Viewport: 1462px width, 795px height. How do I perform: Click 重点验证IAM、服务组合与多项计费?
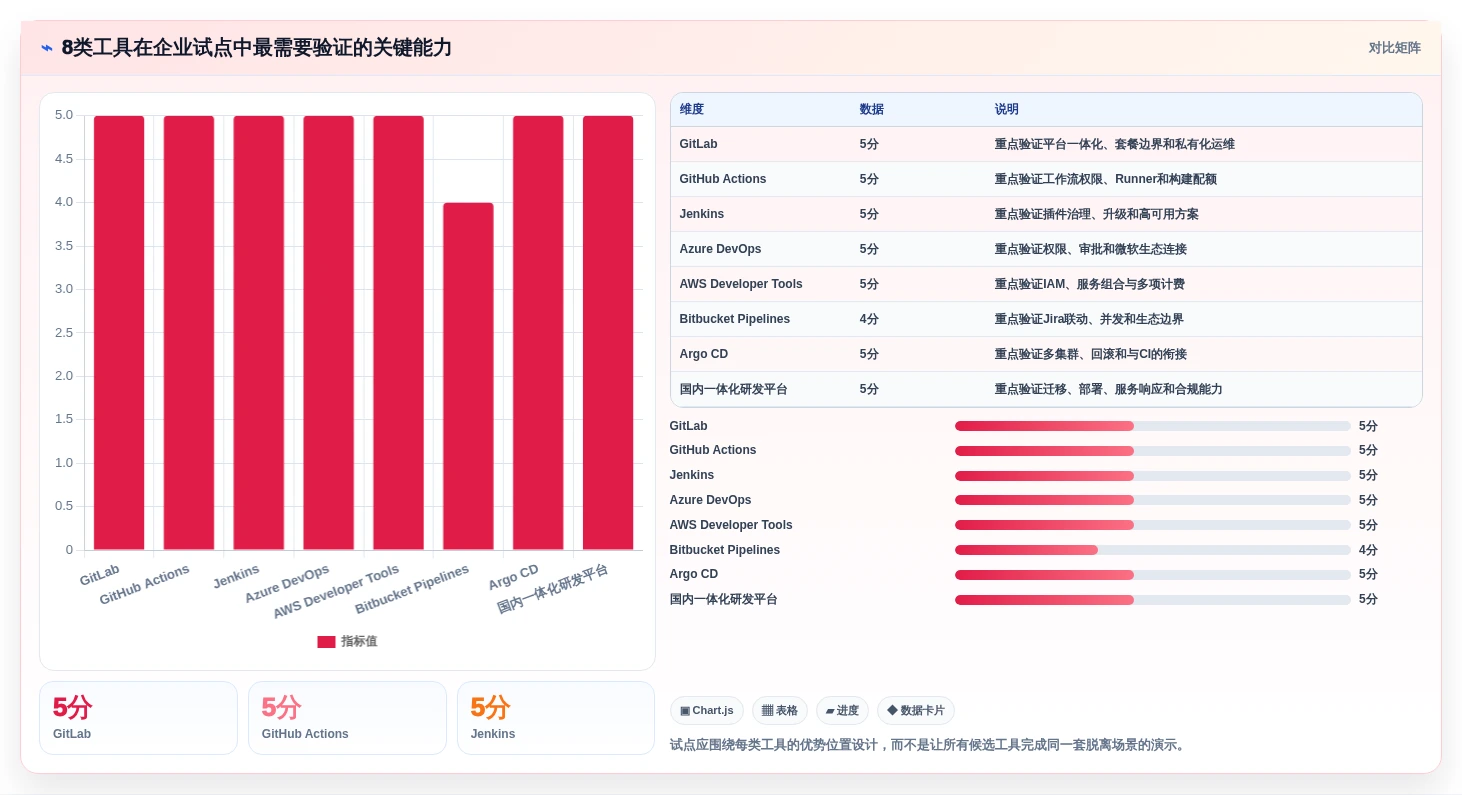tap(1089, 284)
